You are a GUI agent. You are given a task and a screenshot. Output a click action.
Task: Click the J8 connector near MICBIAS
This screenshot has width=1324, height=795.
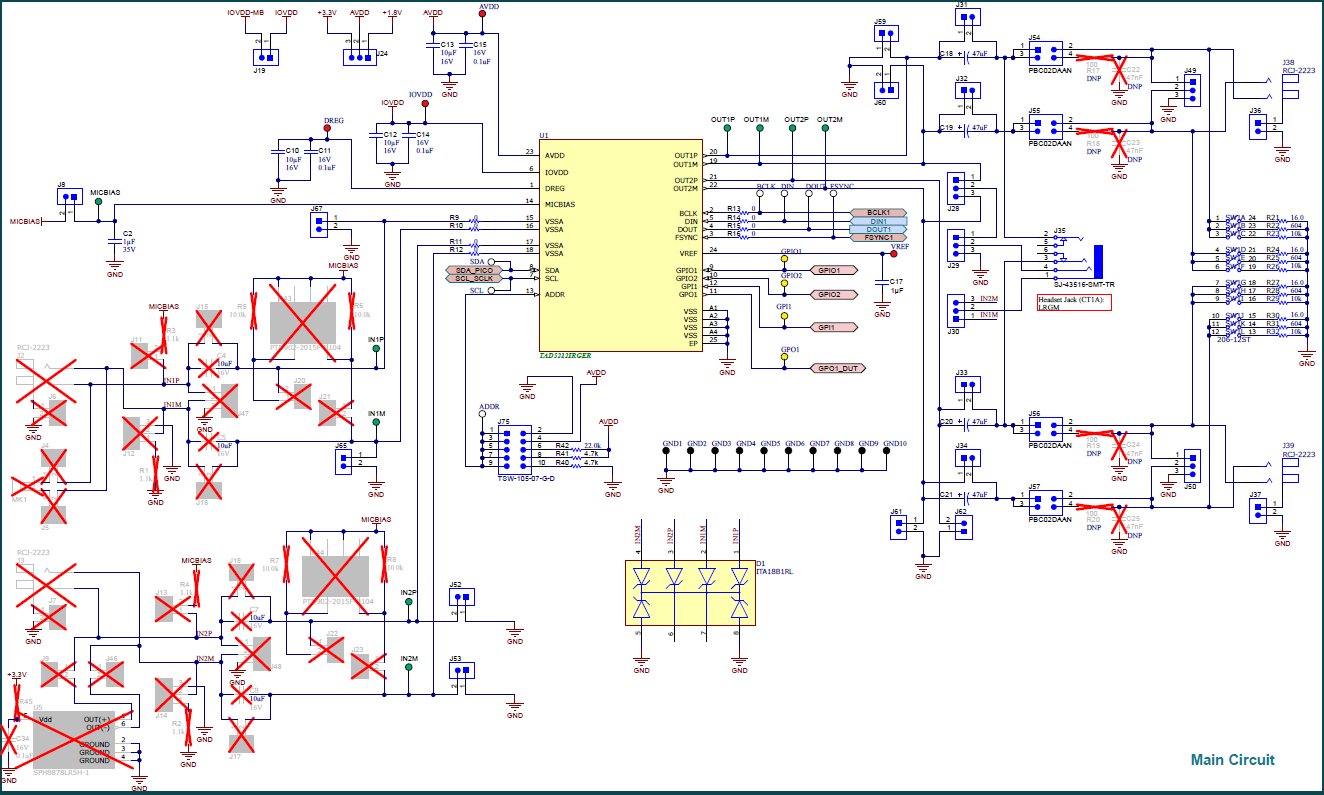point(69,198)
